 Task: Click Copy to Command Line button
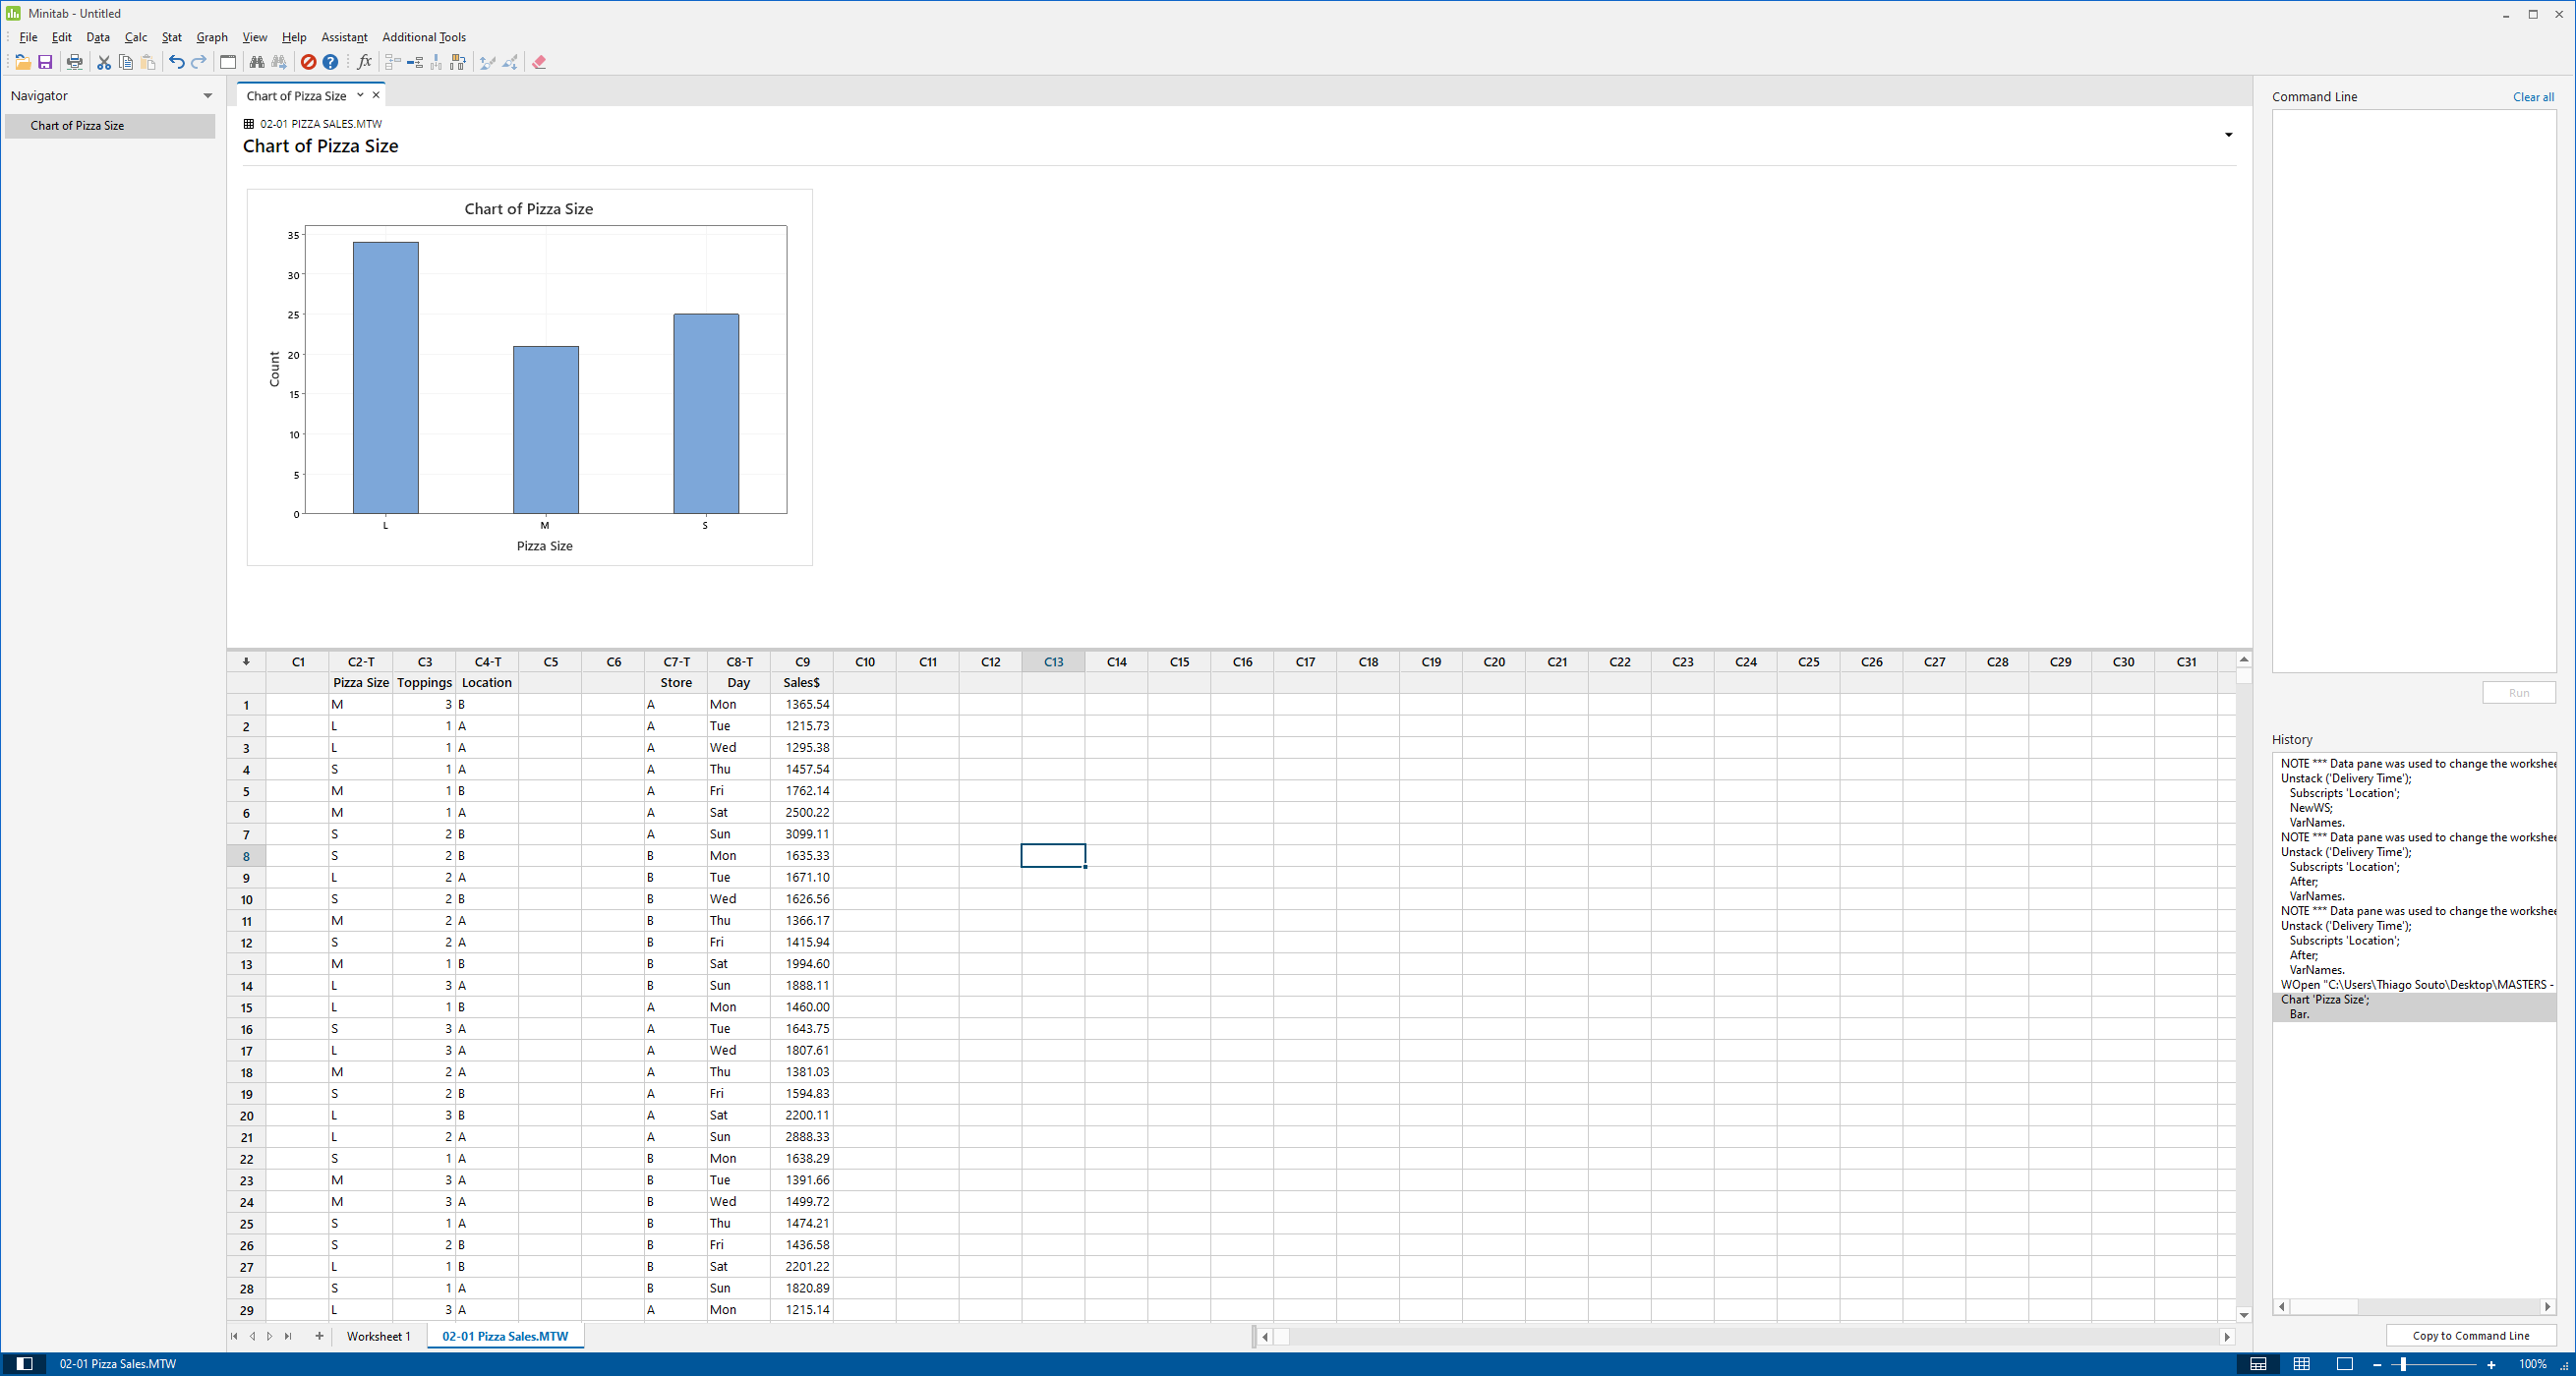click(x=2470, y=1336)
